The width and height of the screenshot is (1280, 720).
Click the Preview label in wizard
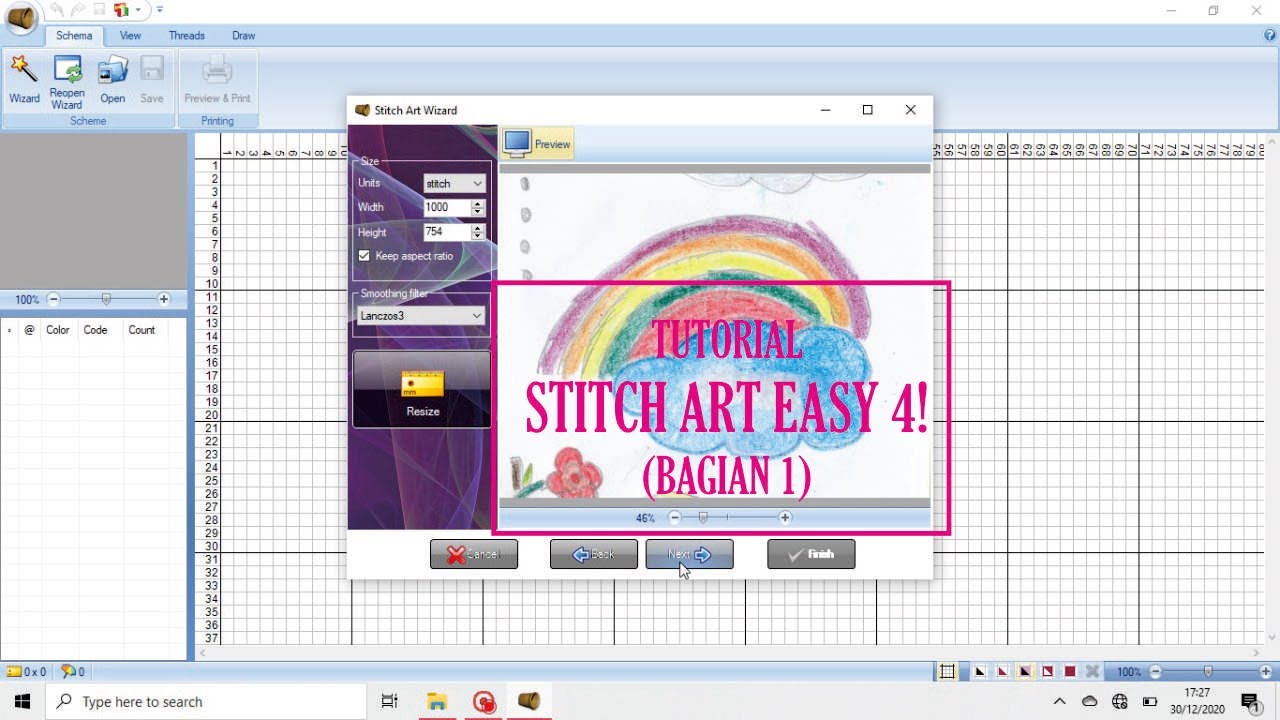(552, 144)
